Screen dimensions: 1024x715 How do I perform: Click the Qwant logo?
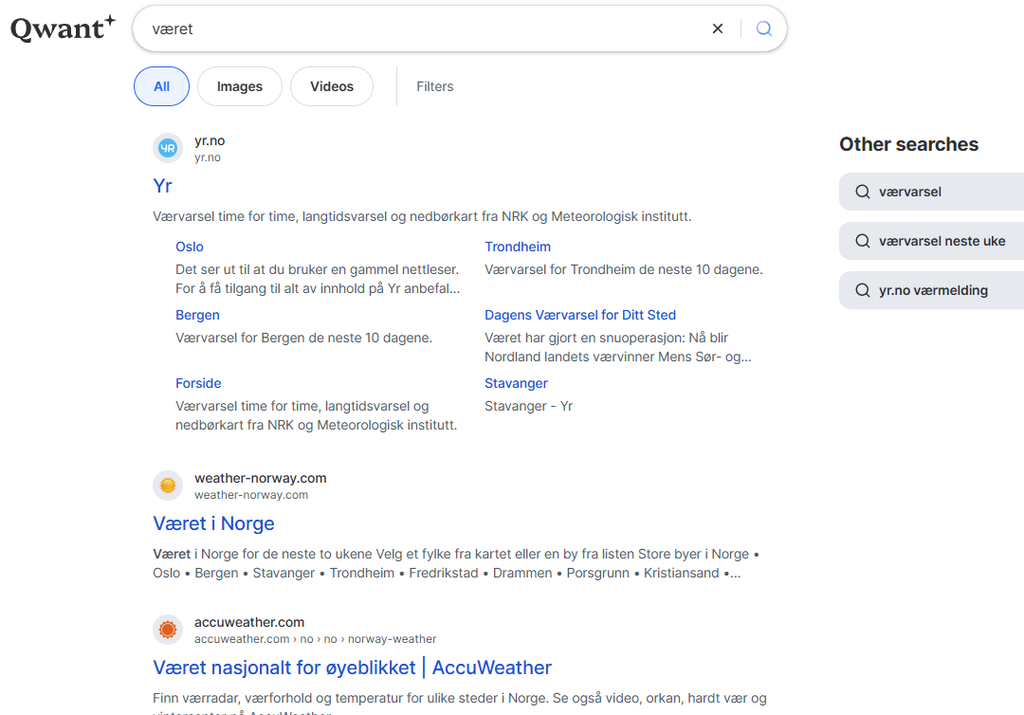coord(63,28)
